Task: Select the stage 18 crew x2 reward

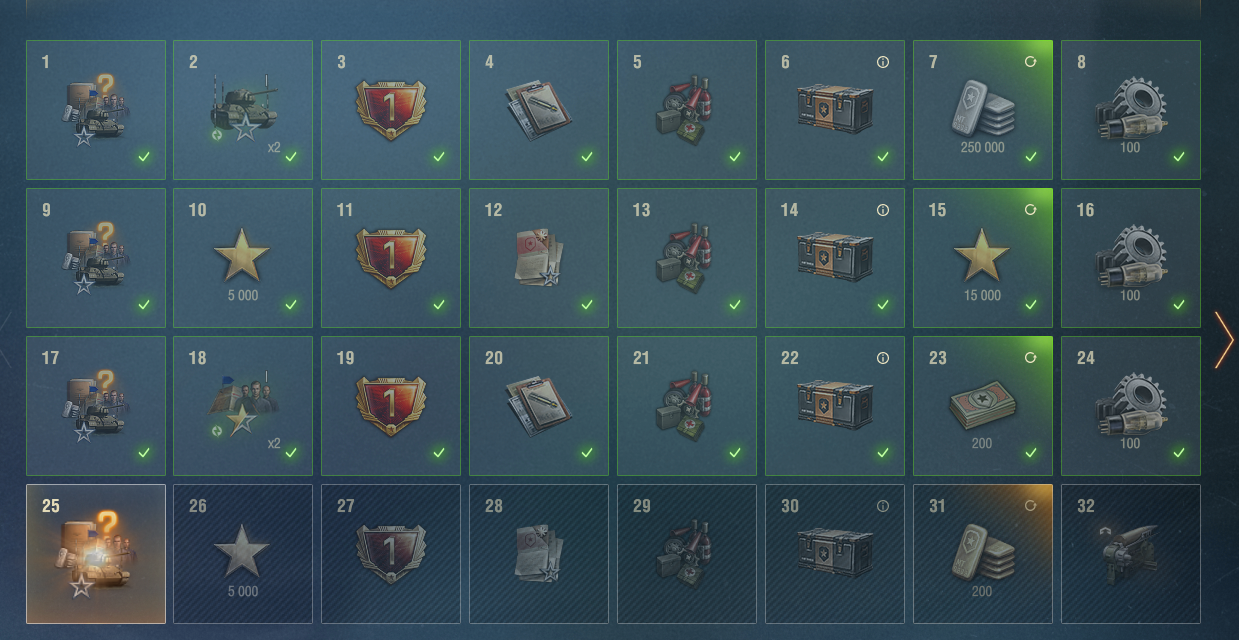Action: click(243, 406)
